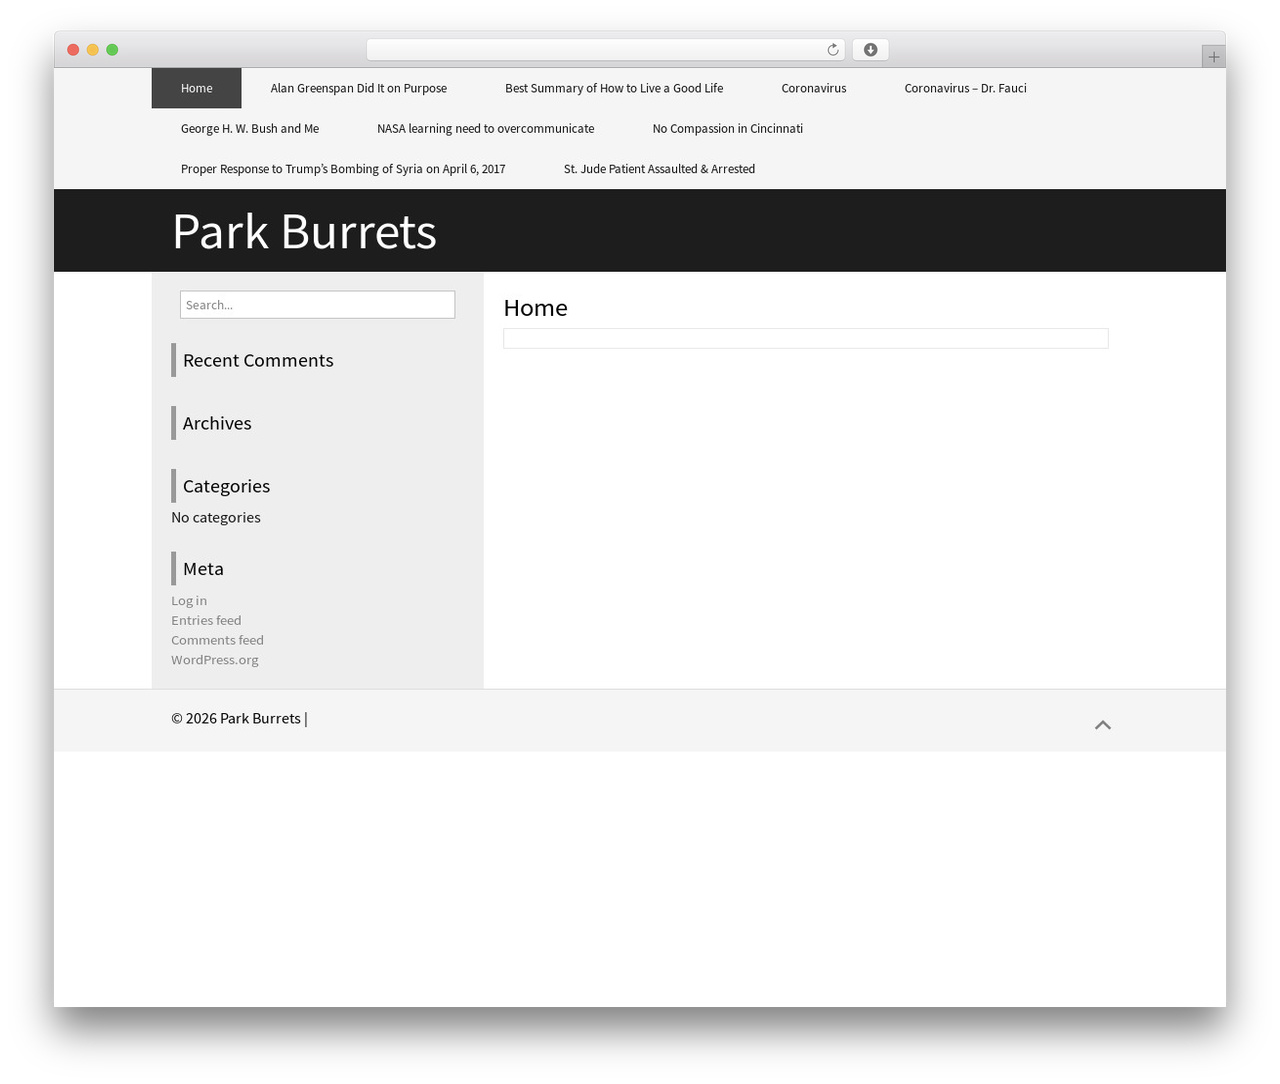This screenshot has width=1280, height=1084.
Task: Open Coronavirus – Dr. Fauci page
Action: (x=966, y=88)
